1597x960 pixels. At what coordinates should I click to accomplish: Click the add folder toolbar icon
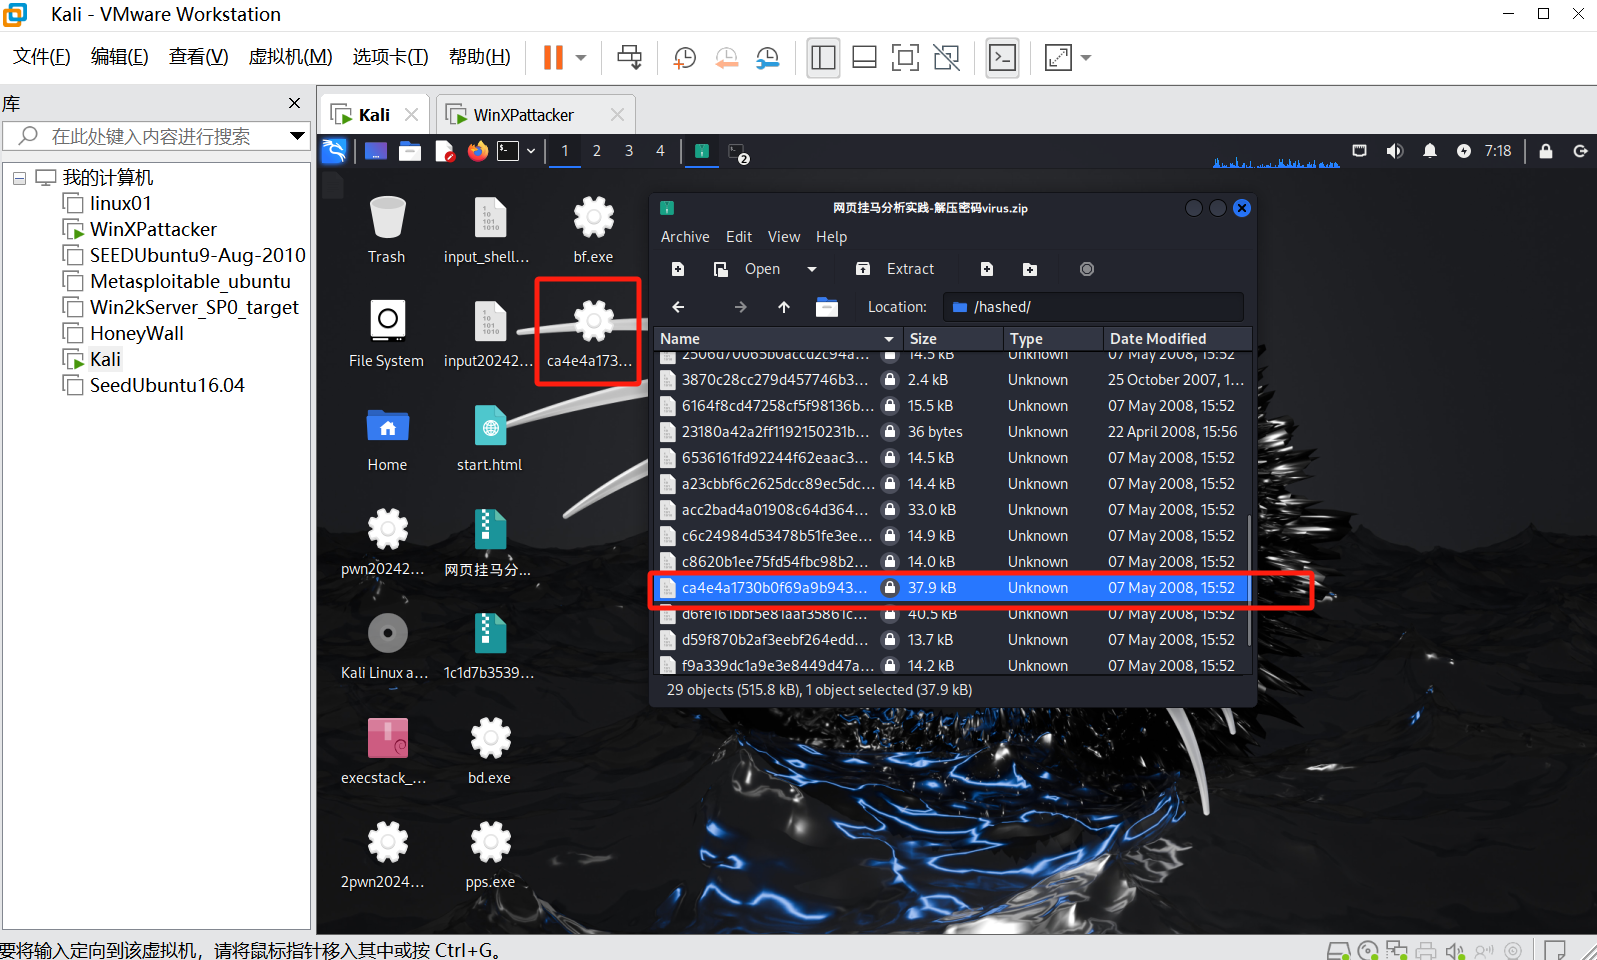click(x=1030, y=269)
